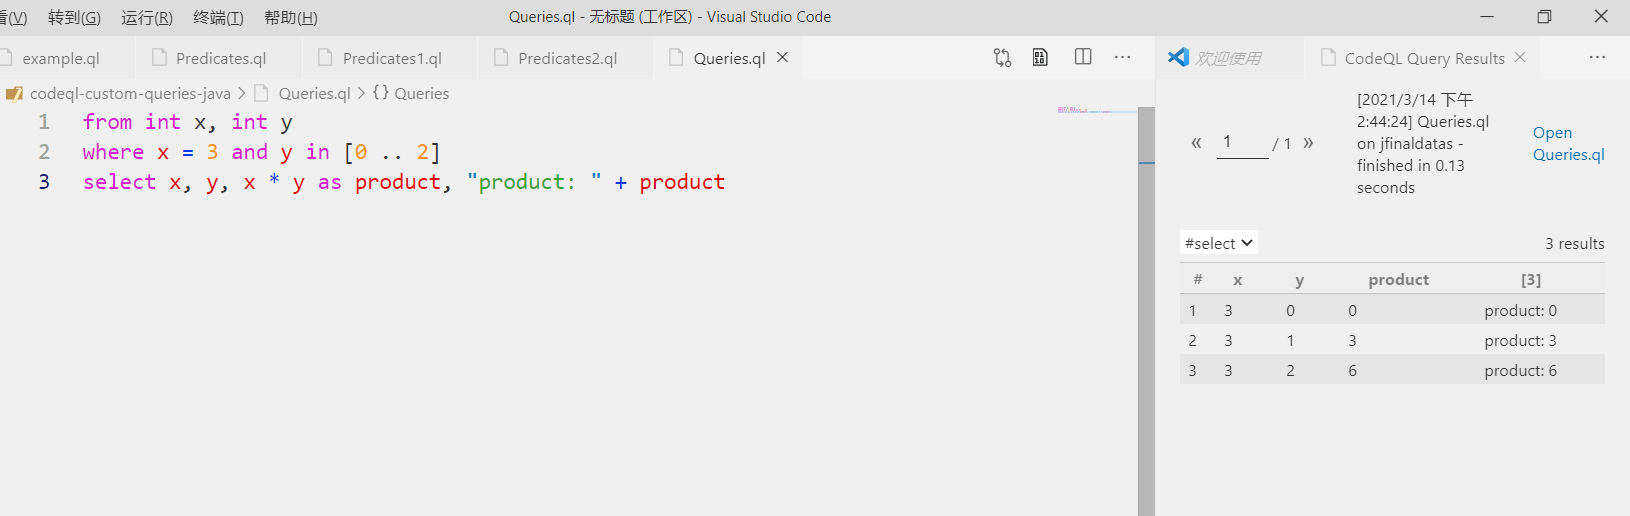Click the 'where' keyword on line 2
The width and height of the screenshot is (1630, 516).
[113, 152]
